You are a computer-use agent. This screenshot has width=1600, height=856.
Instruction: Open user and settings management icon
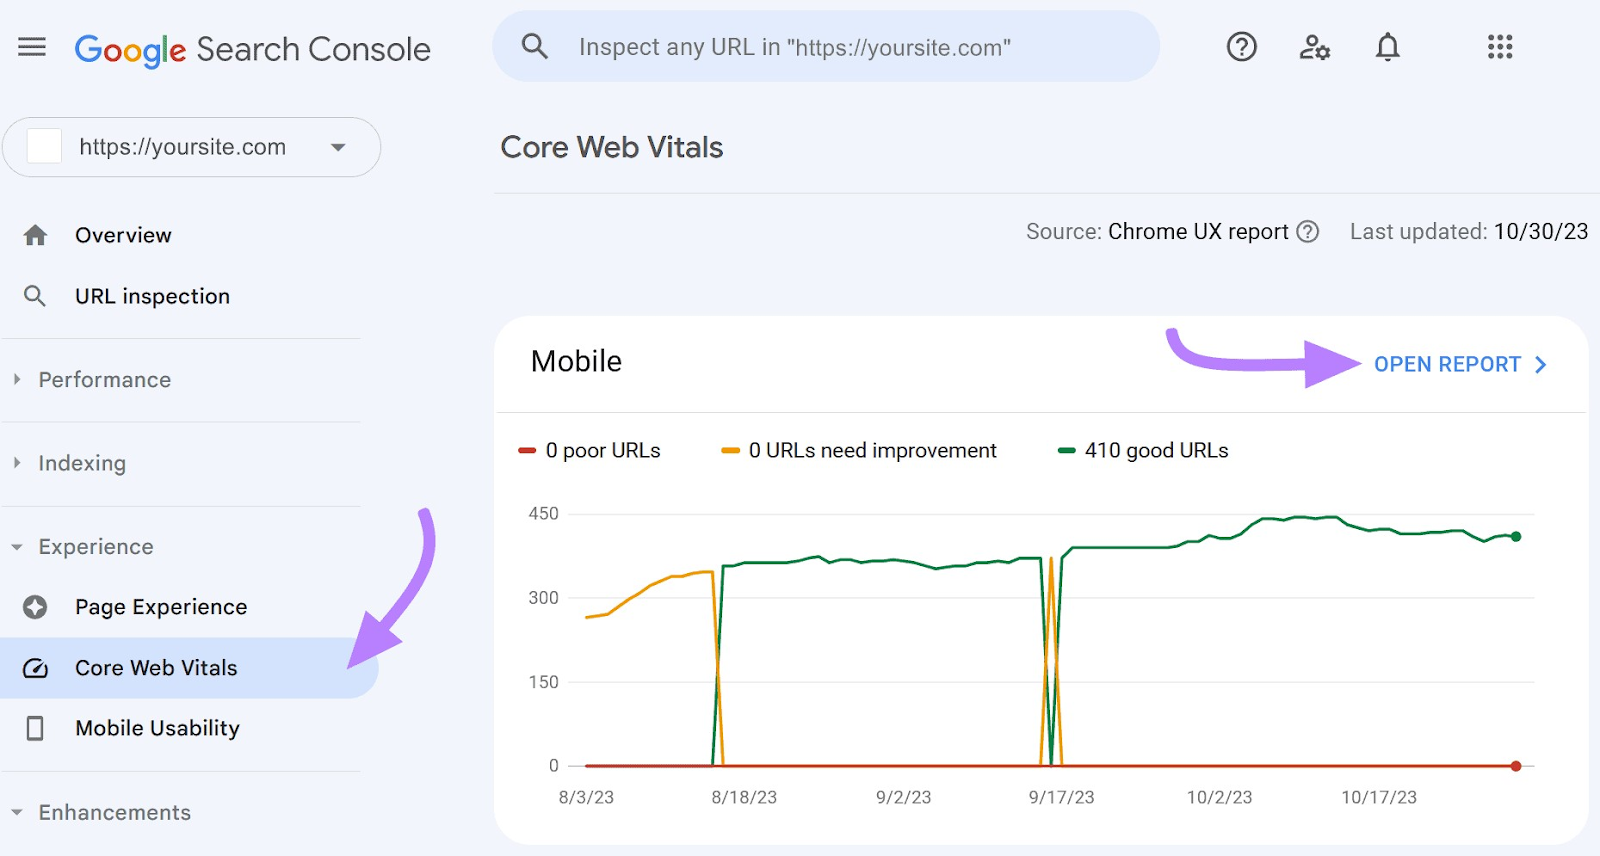tap(1314, 47)
